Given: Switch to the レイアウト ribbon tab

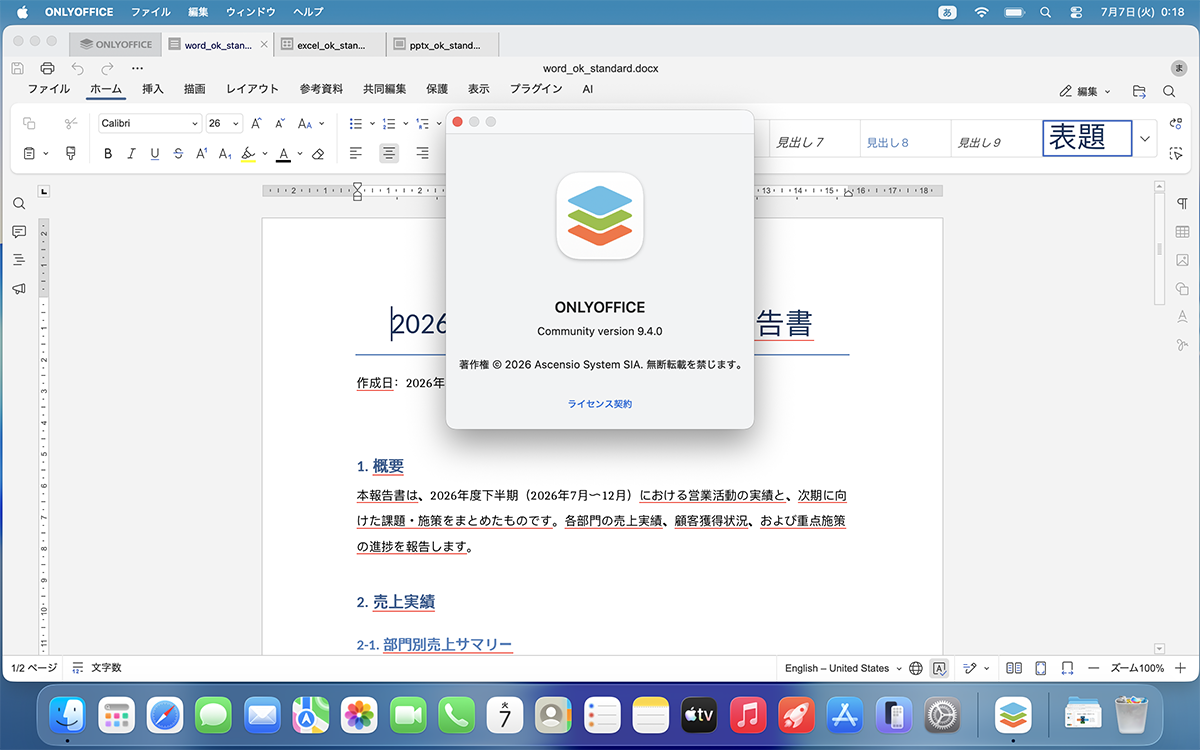Looking at the screenshot, I should pyautogui.click(x=252, y=89).
